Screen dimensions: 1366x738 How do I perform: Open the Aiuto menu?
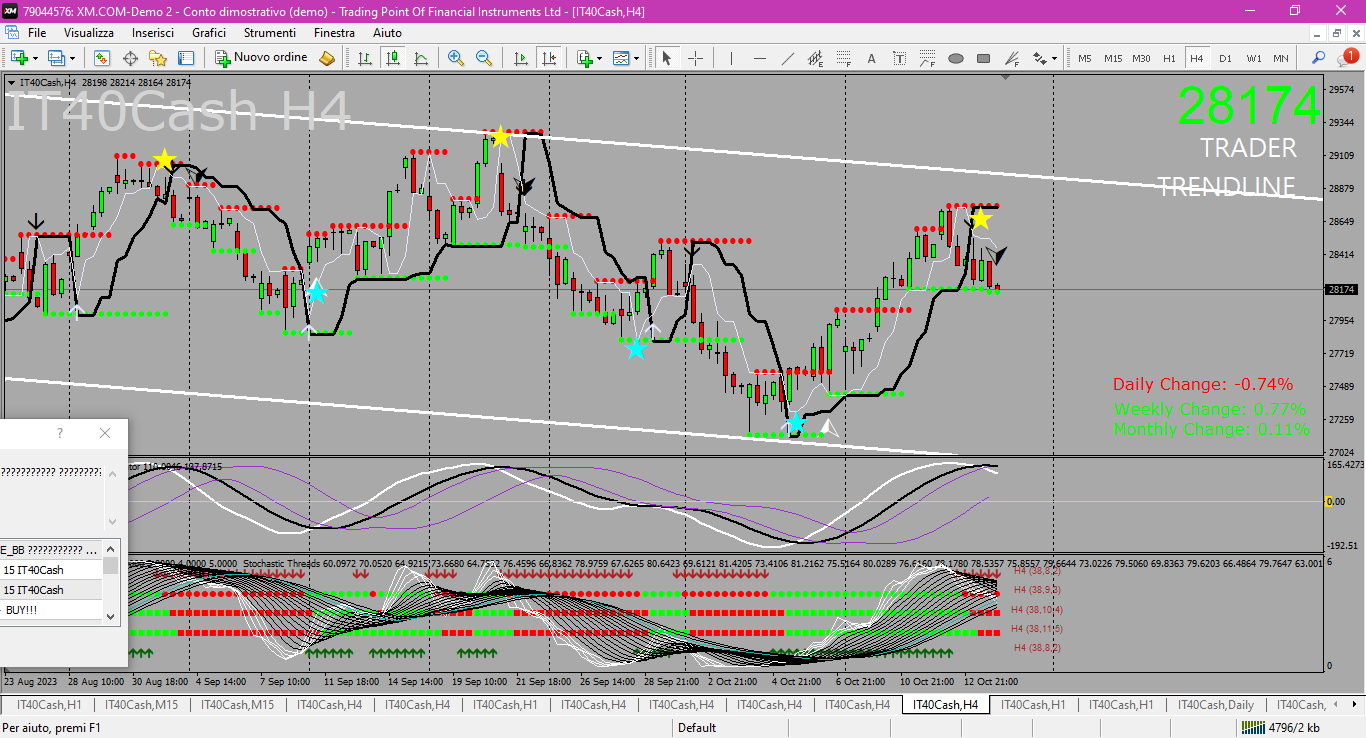coord(387,33)
